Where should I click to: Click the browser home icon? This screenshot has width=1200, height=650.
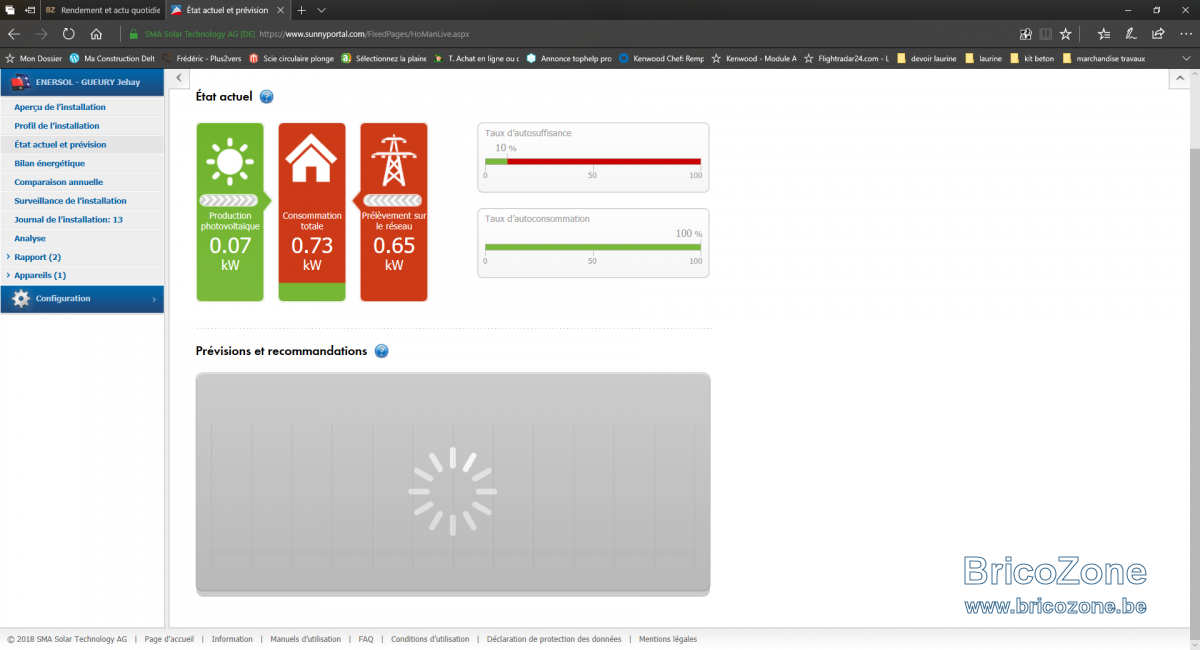coord(96,33)
